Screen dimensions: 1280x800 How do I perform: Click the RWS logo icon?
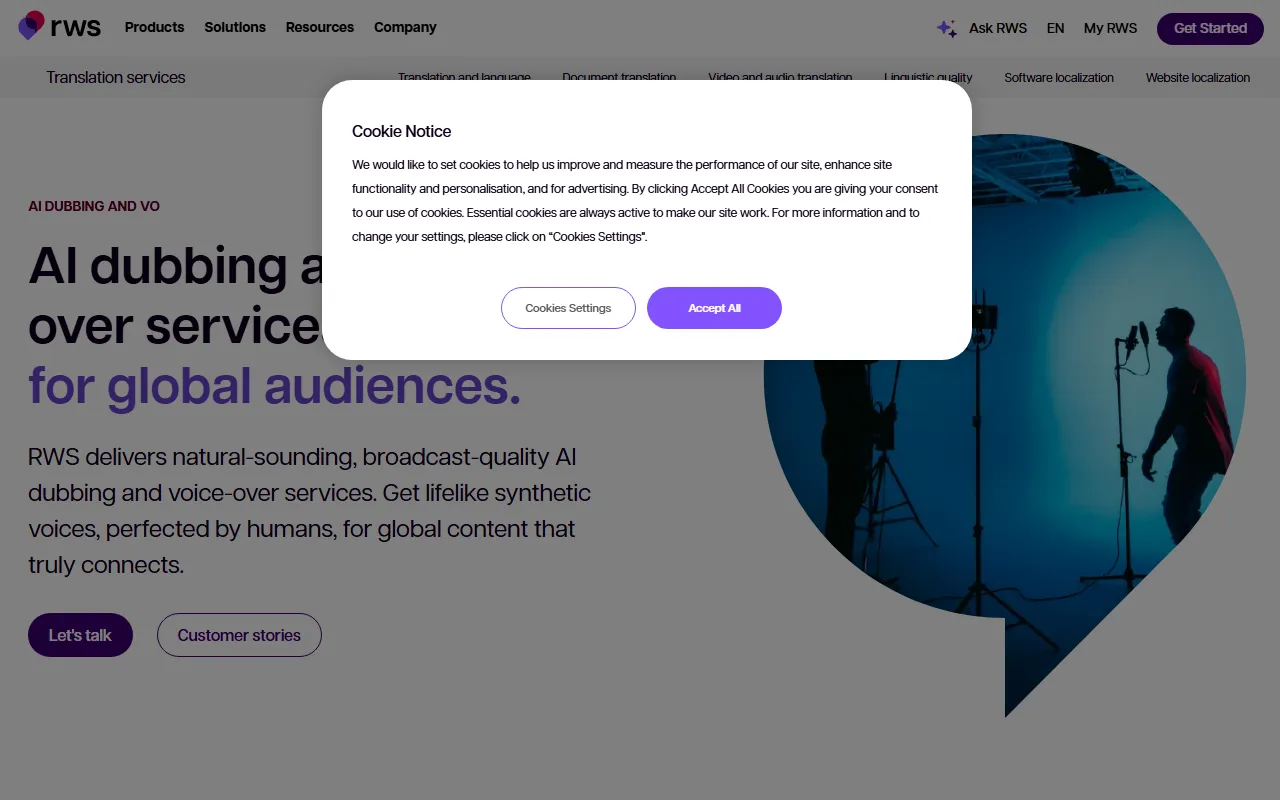(x=32, y=26)
